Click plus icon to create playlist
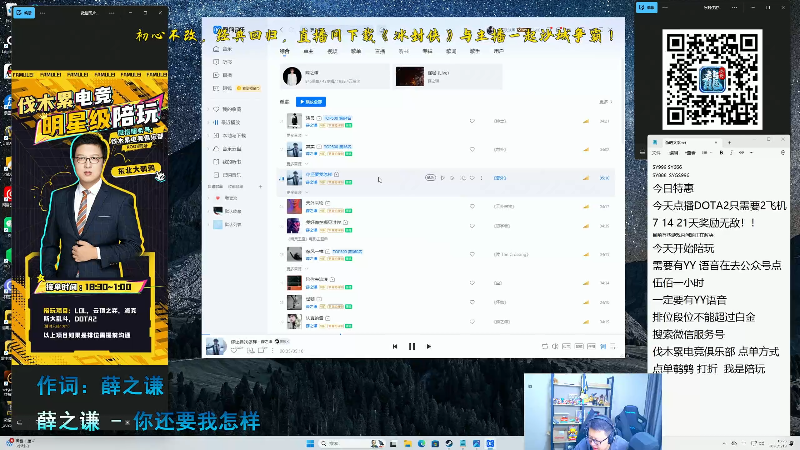Screen dimensions: 800x450 pos(260,187)
